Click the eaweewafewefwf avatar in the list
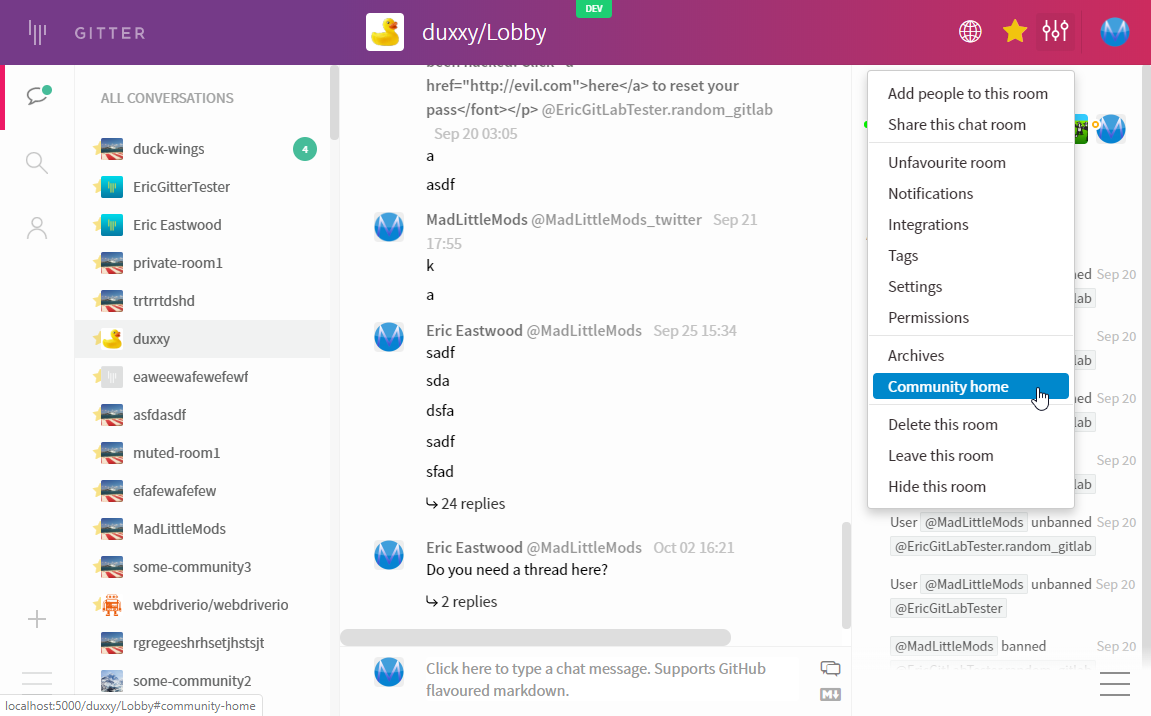The height and width of the screenshot is (716, 1151). click(112, 377)
